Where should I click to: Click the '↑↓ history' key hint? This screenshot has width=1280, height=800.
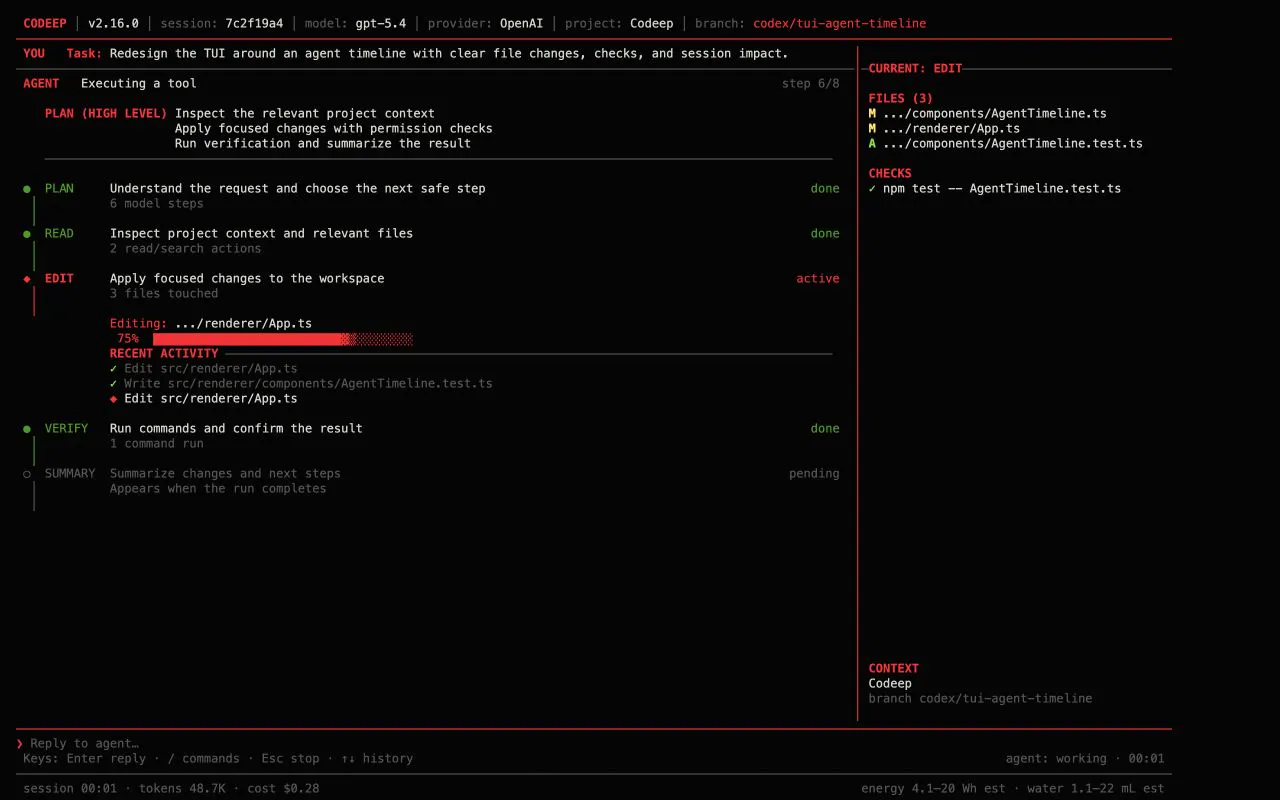(x=377, y=759)
